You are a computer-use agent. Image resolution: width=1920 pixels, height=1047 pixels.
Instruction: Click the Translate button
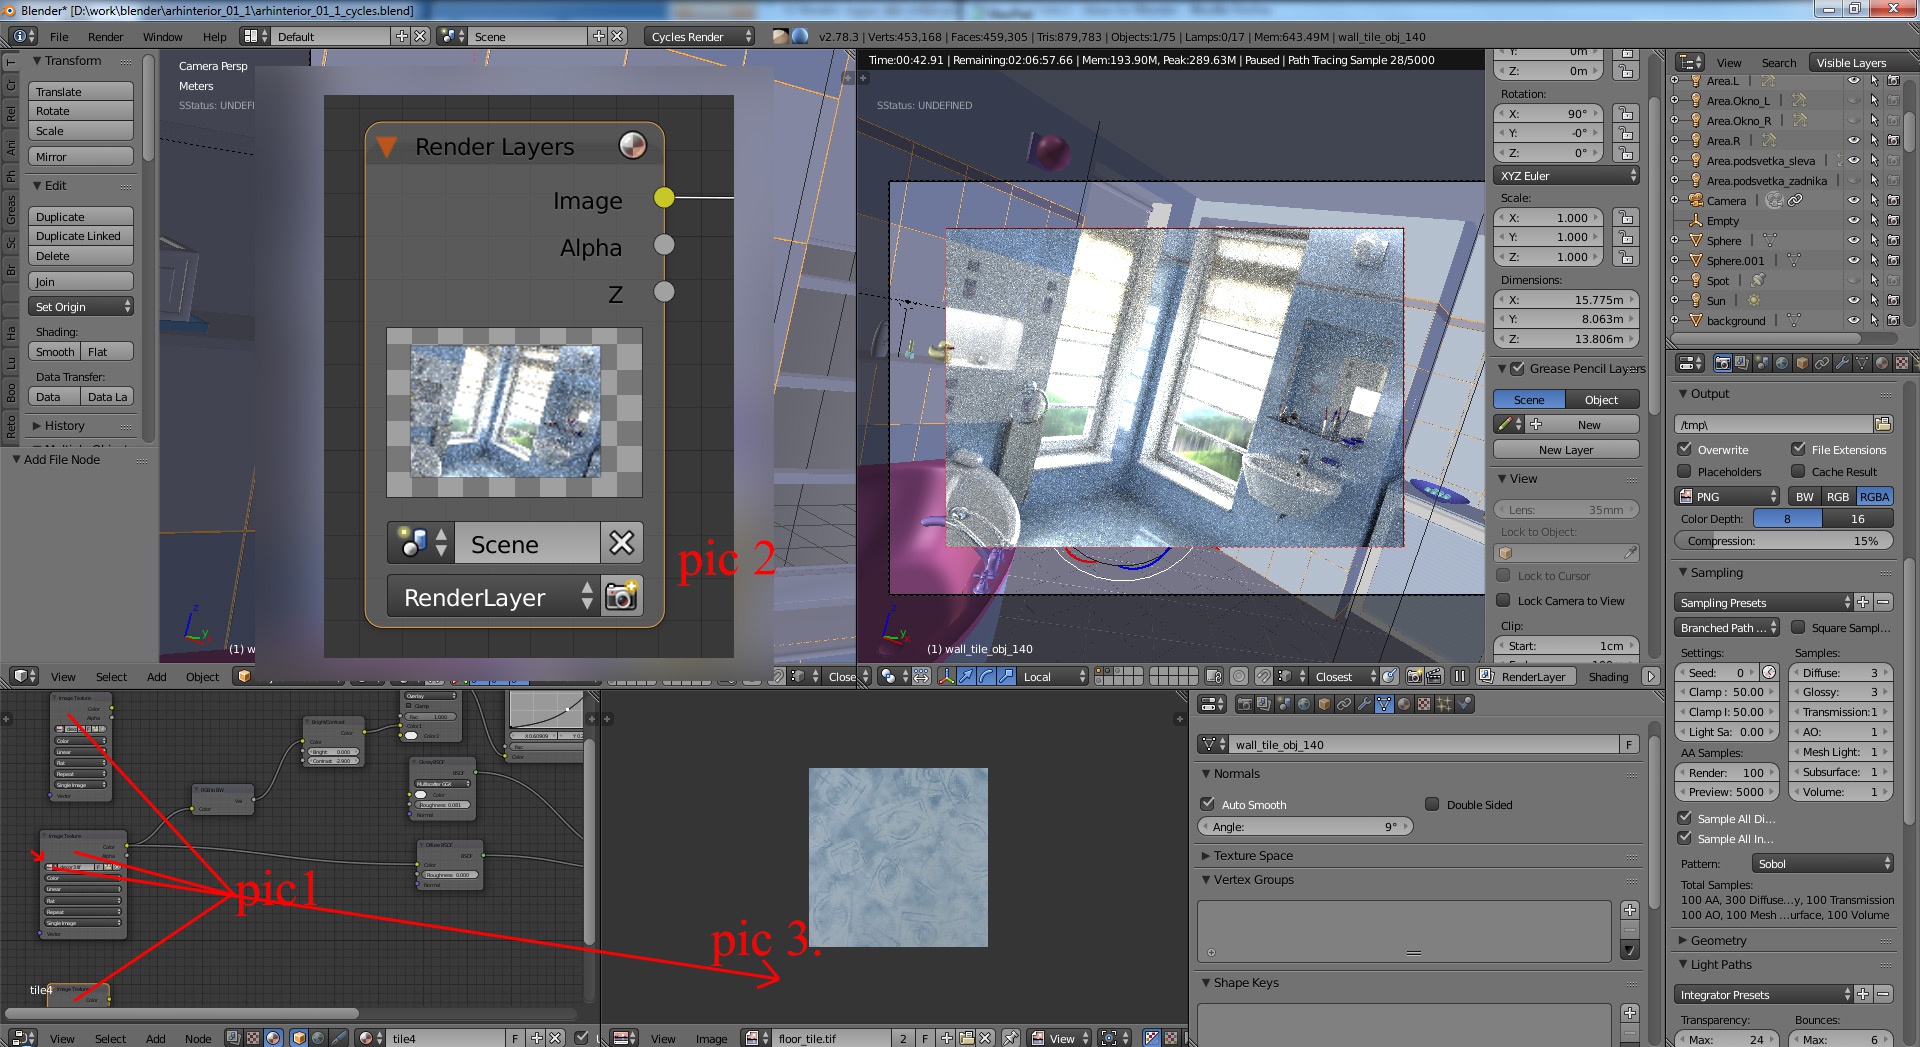81,91
